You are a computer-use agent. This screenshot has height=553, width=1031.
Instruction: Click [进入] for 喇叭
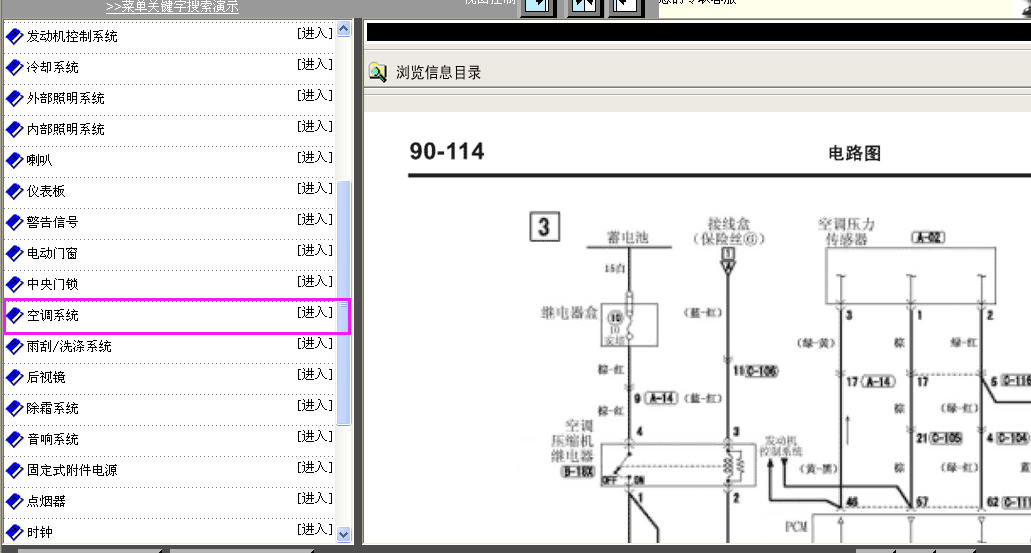[x=315, y=156]
